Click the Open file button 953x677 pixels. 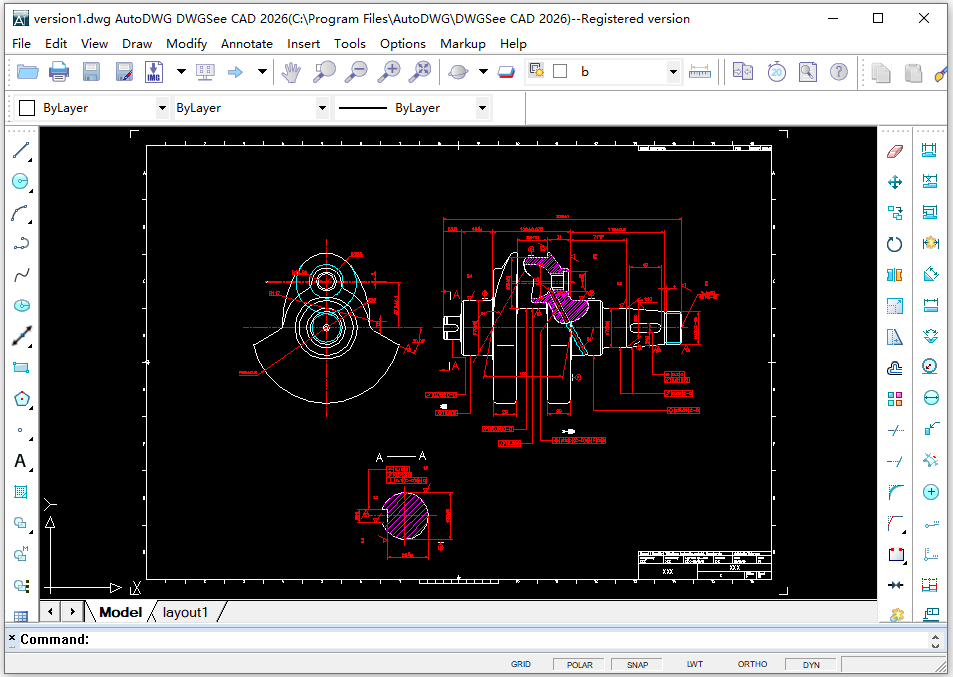coord(27,71)
